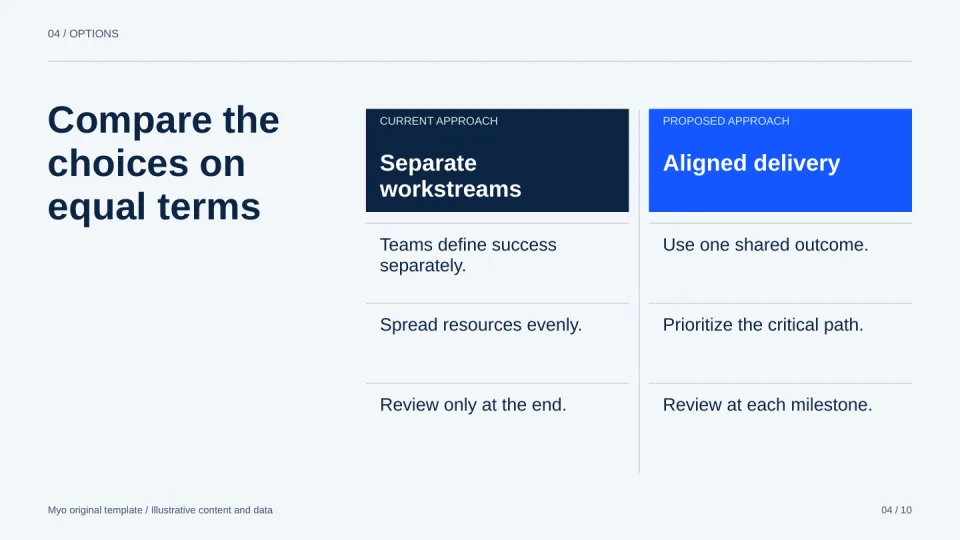The height and width of the screenshot is (540, 960).
Task: Select the 'CURRENT APPROACH' label
Action: (x=438, y=121)
